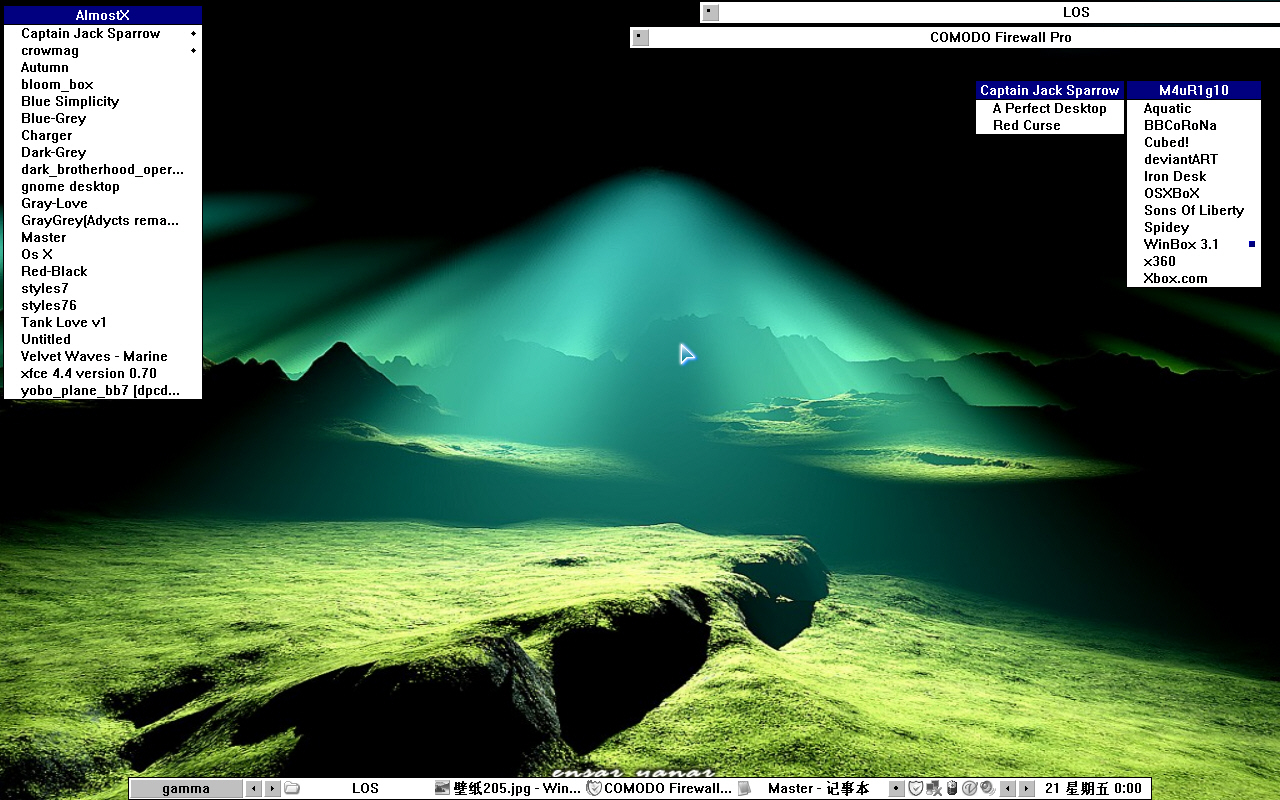Open the volume speaker tray icon
Image resolution: width=1280 pixels, height=800 pixels.
[x=987, y=788]
